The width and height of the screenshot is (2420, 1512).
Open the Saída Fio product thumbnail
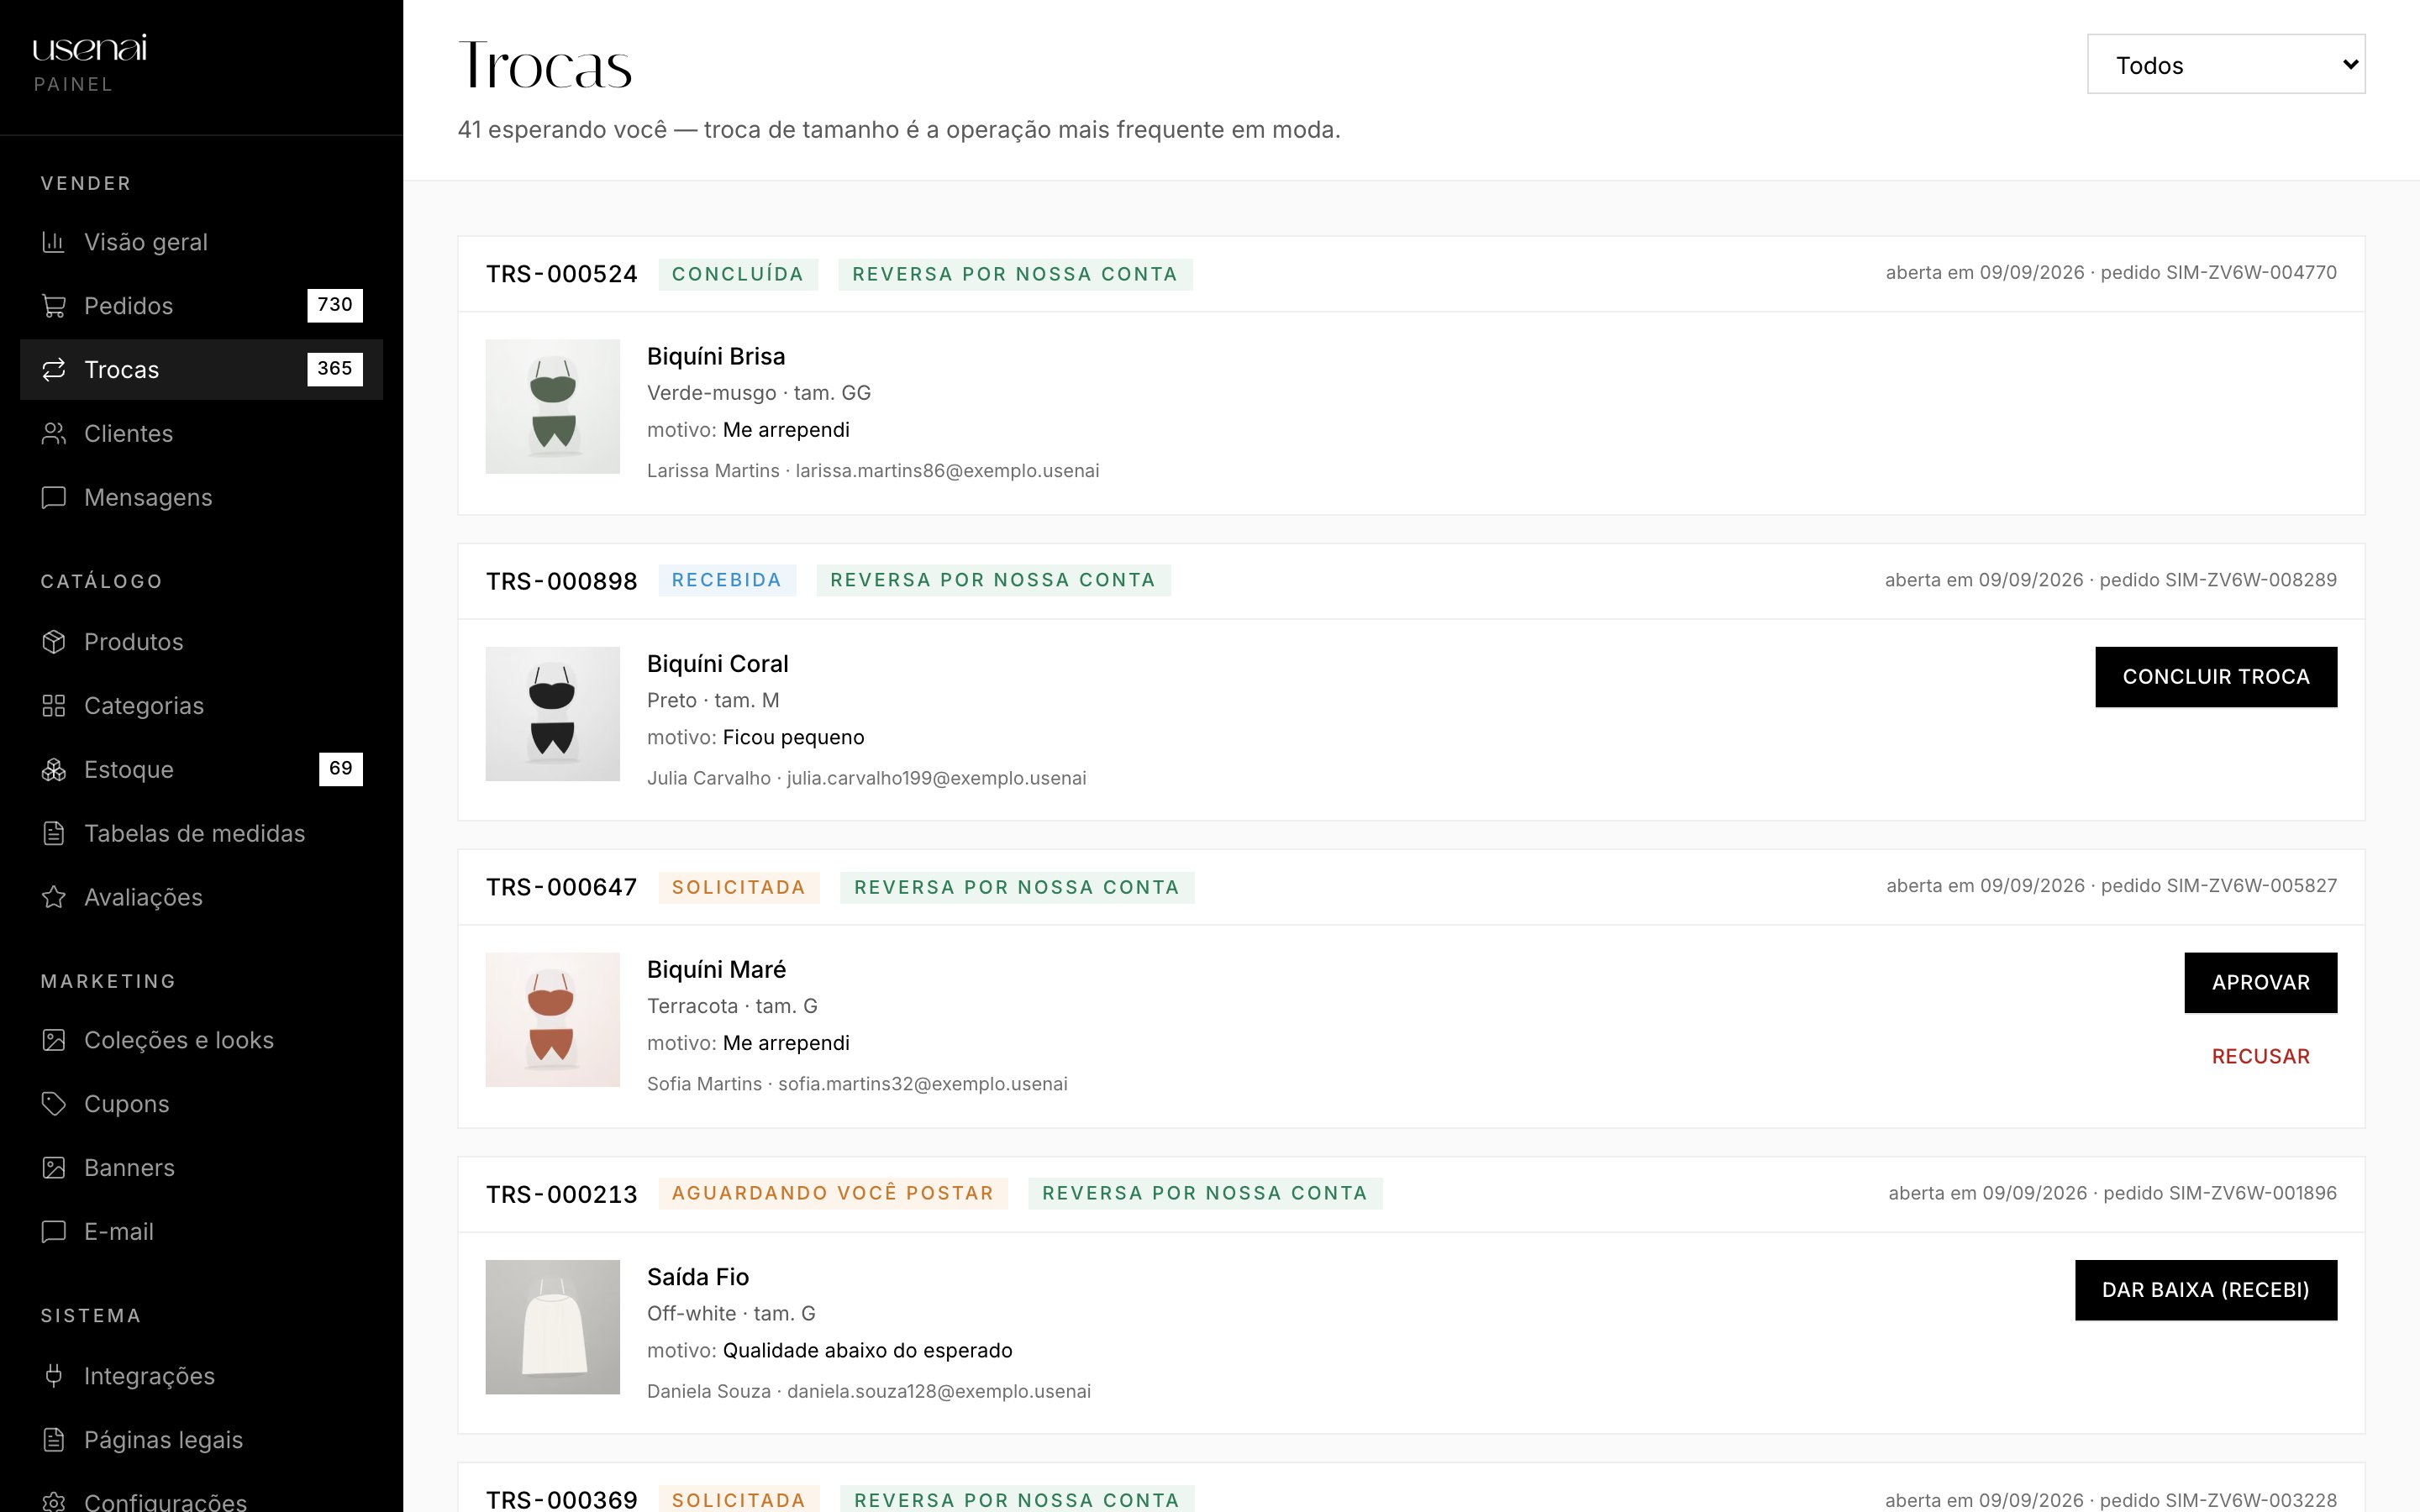(553, 1327)
